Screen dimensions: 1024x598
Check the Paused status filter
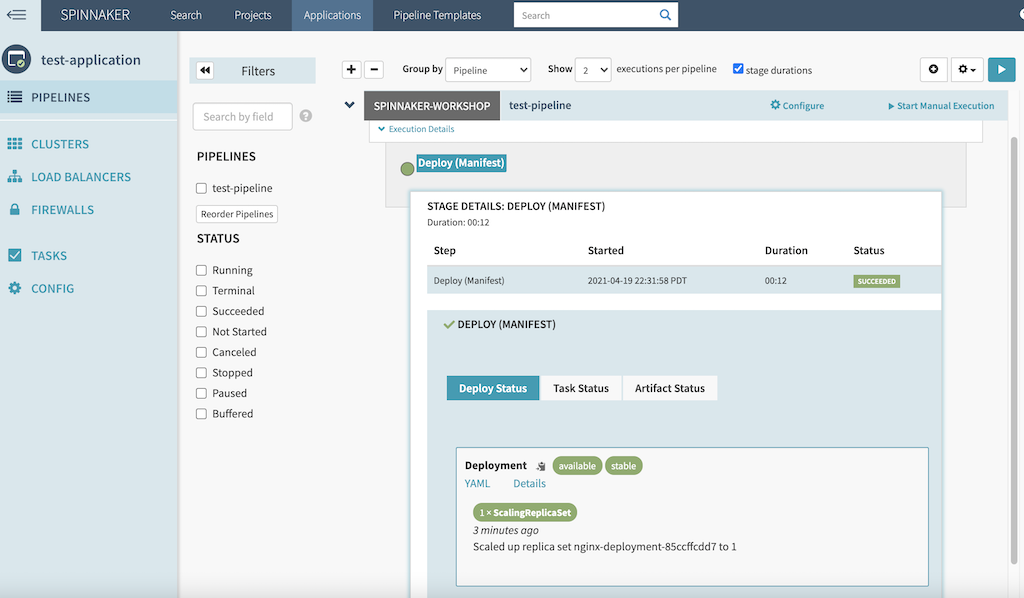201,393
